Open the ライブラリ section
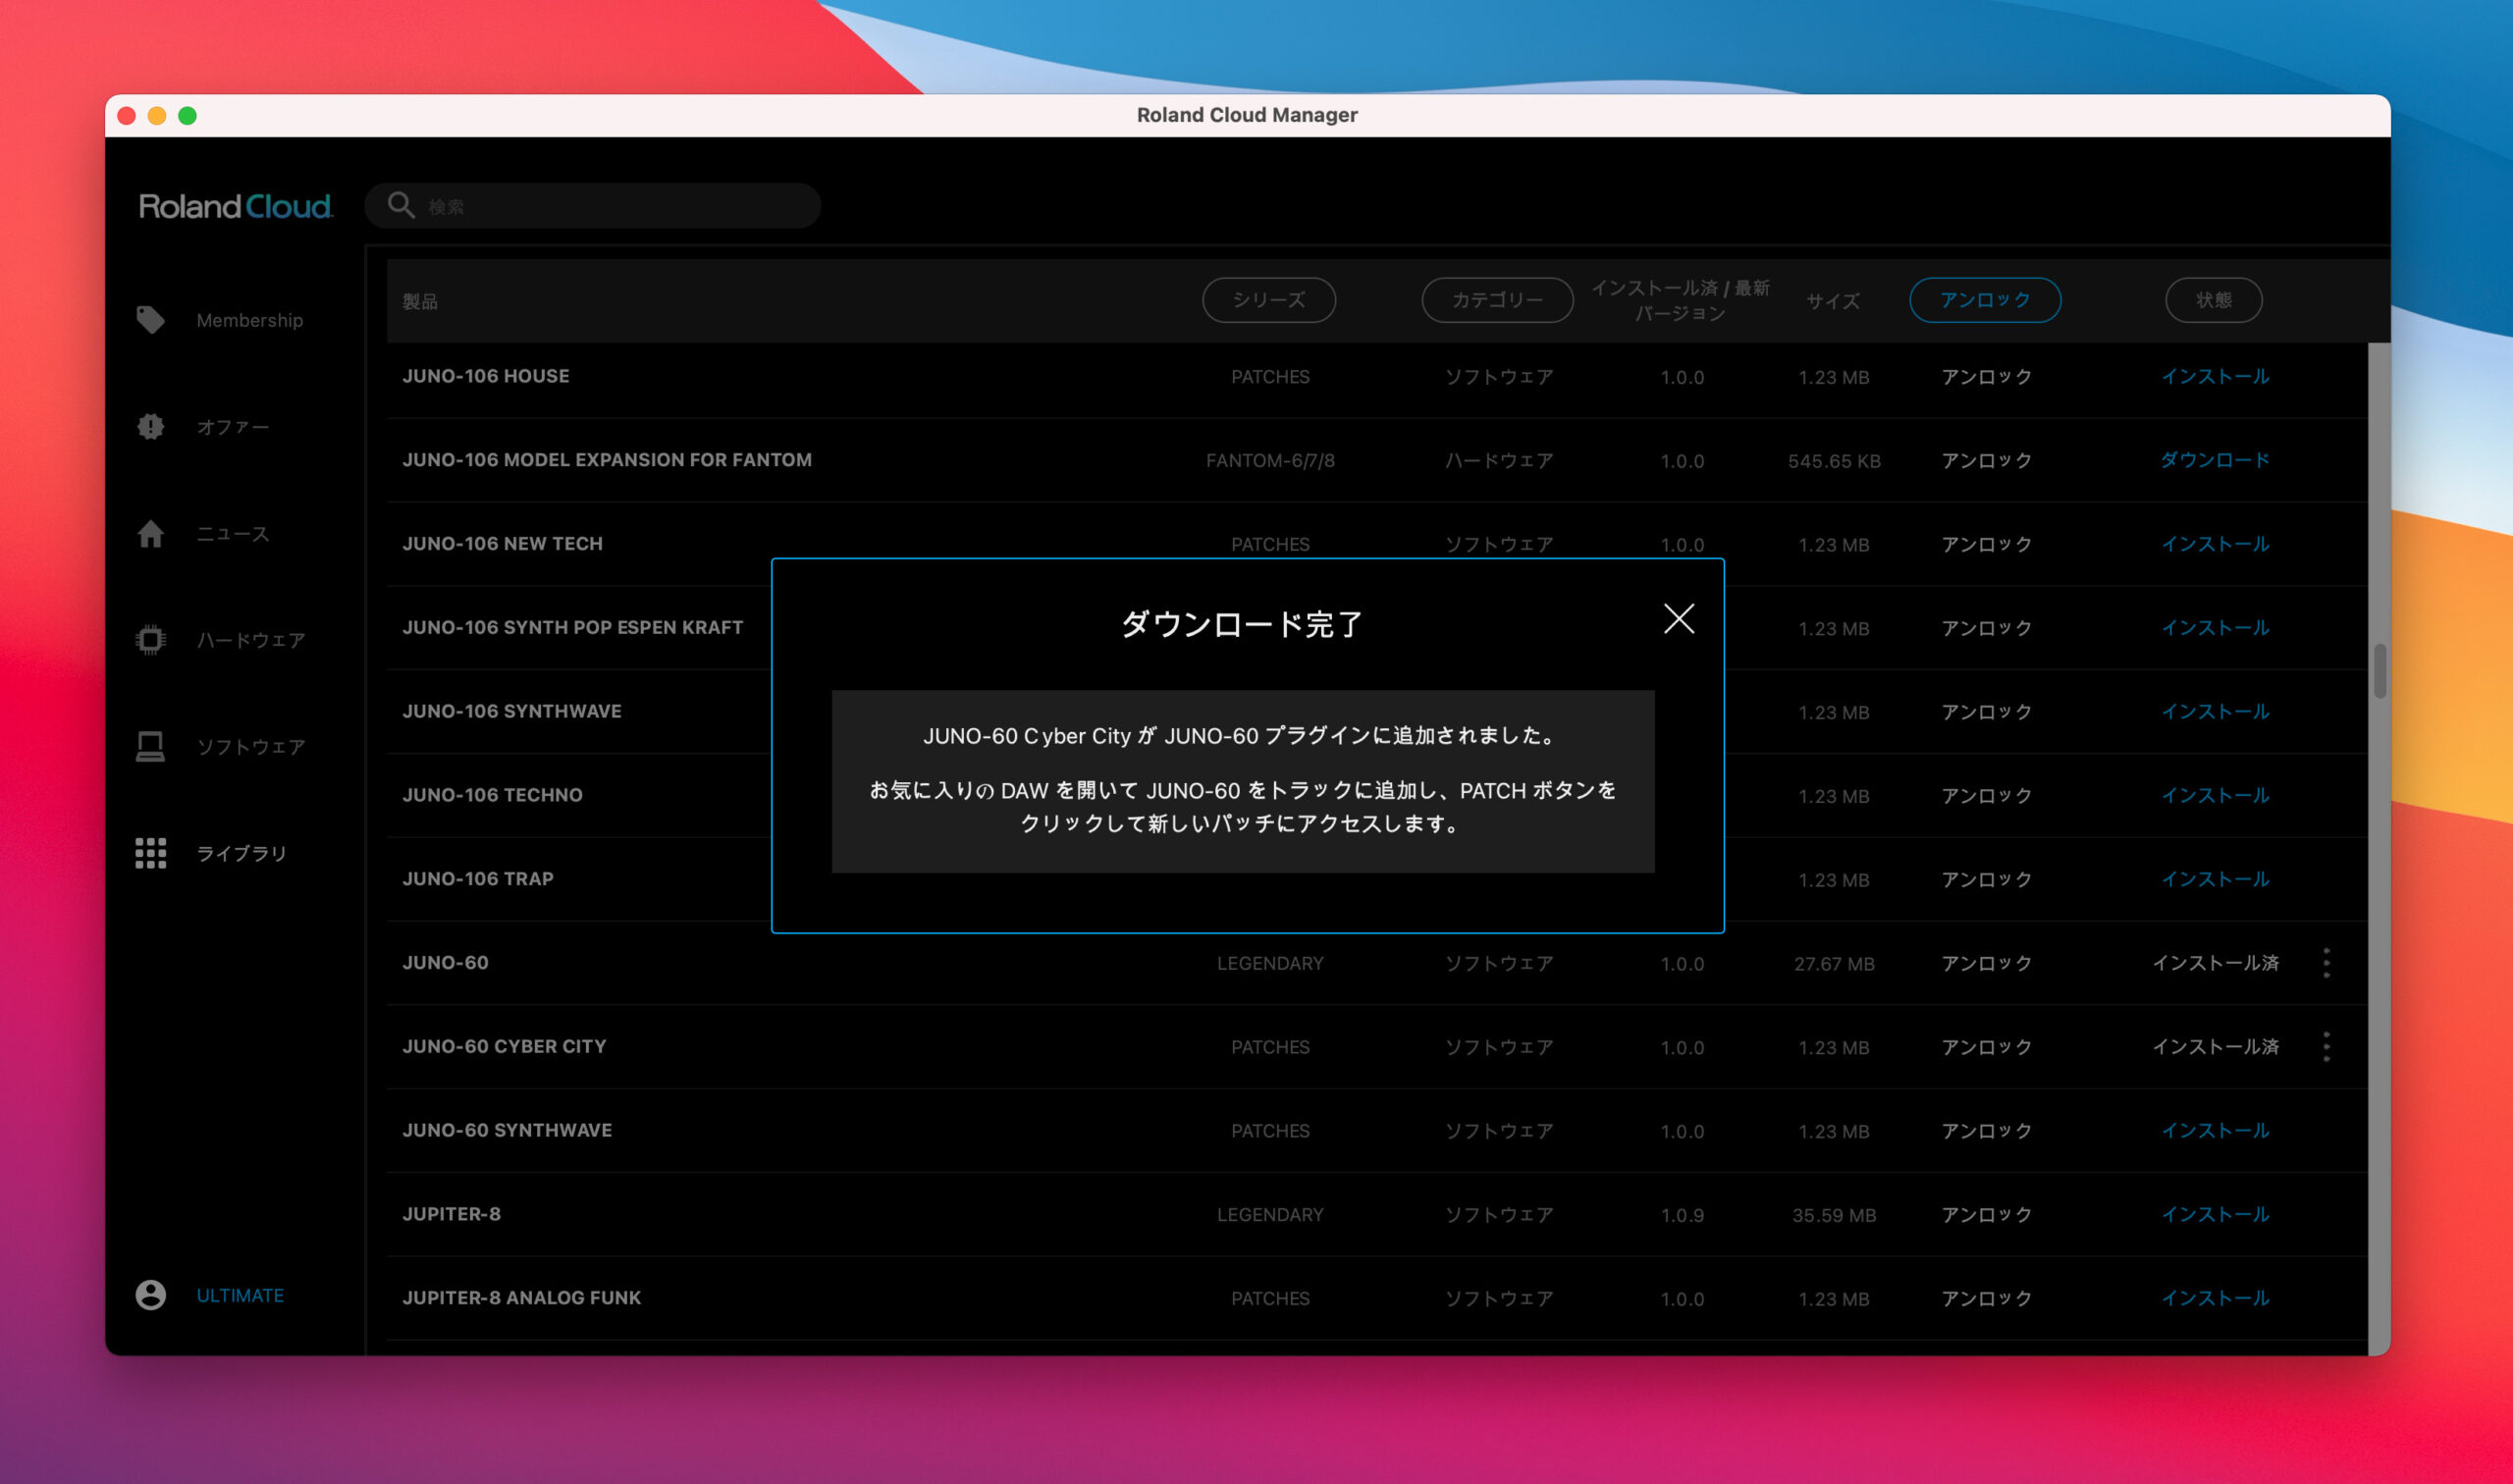 pos(241,853)
